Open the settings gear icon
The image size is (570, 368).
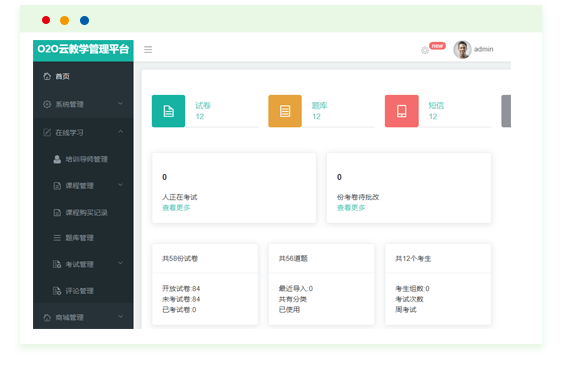pyautogui.click(x=425, y=50)
